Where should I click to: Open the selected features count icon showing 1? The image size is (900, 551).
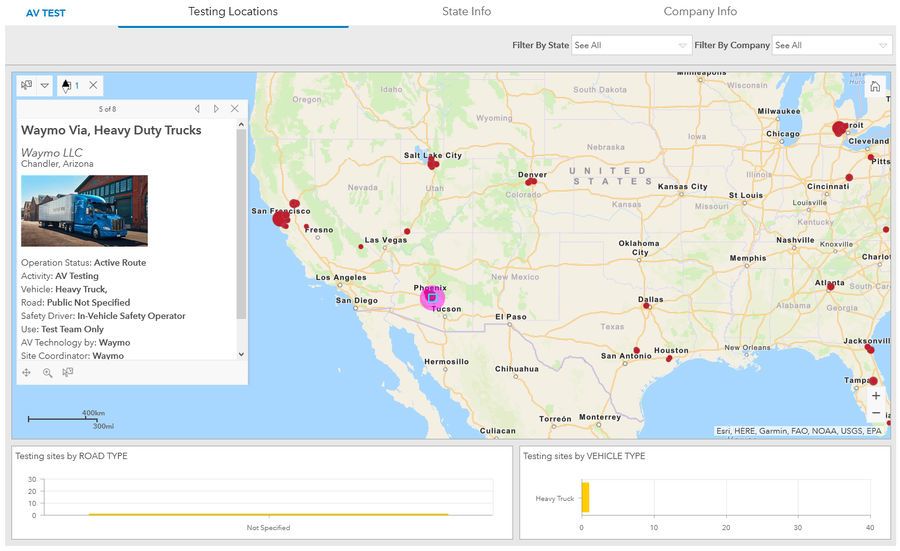click(x=69, y=86)
